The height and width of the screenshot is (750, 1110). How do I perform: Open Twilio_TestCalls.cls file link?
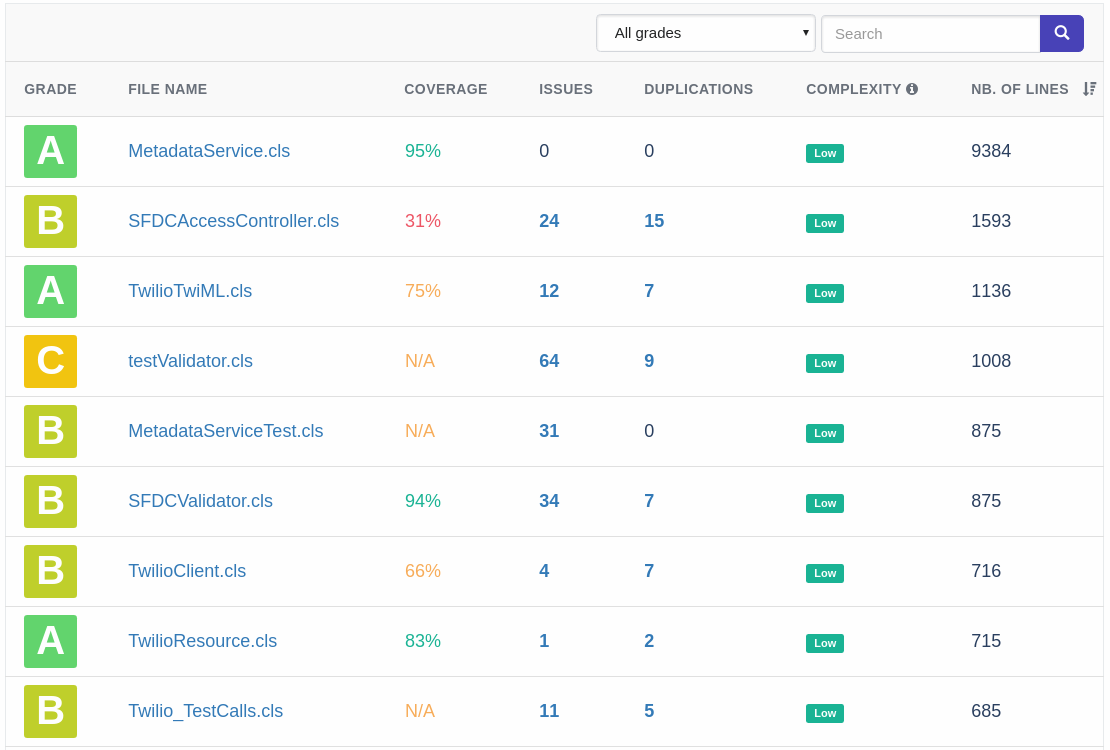205,711
